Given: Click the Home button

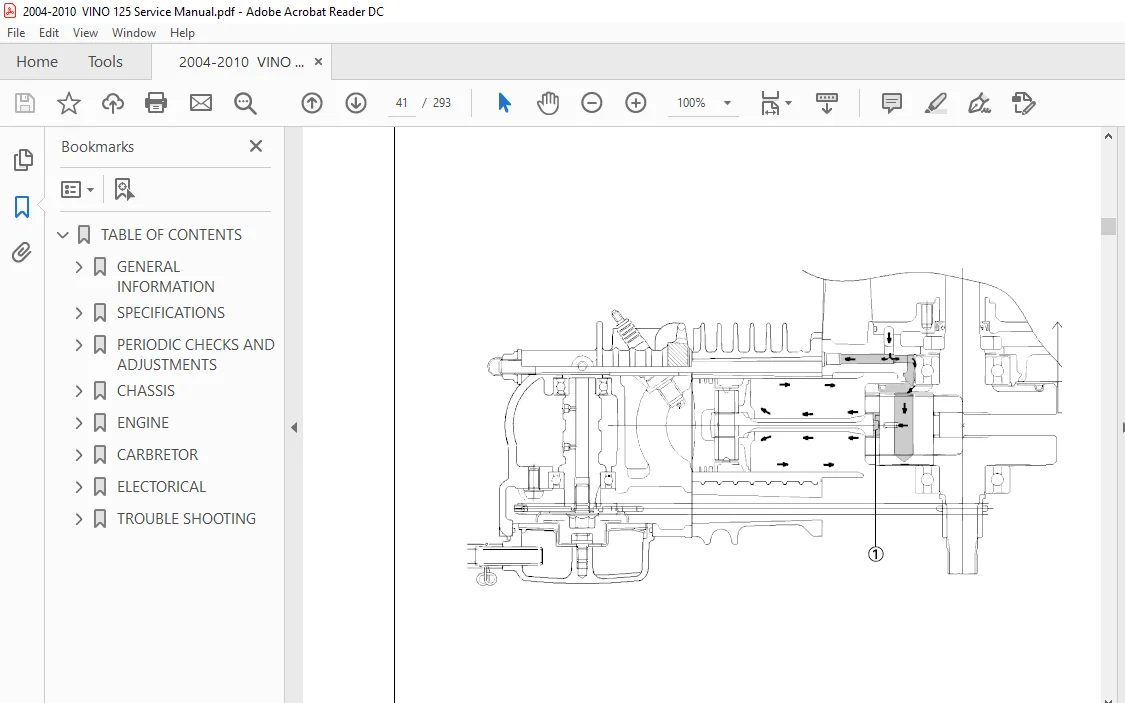Looking at the screenshot, I should coord(37,62).
